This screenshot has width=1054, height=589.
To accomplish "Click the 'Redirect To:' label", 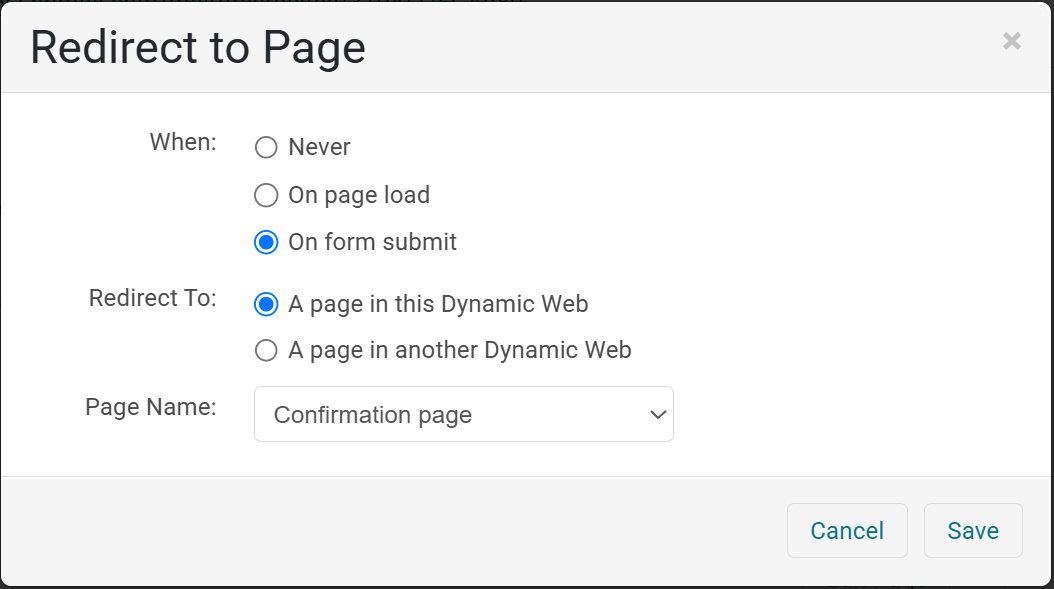I will [x=153, y=298].
